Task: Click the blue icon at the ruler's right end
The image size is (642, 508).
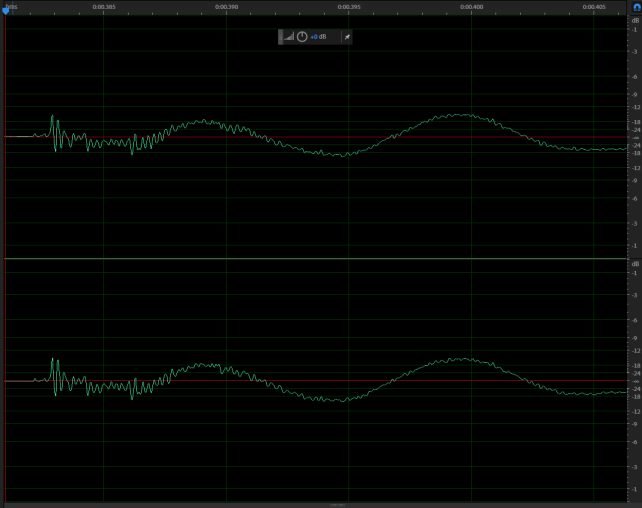Action: point(635,7)
